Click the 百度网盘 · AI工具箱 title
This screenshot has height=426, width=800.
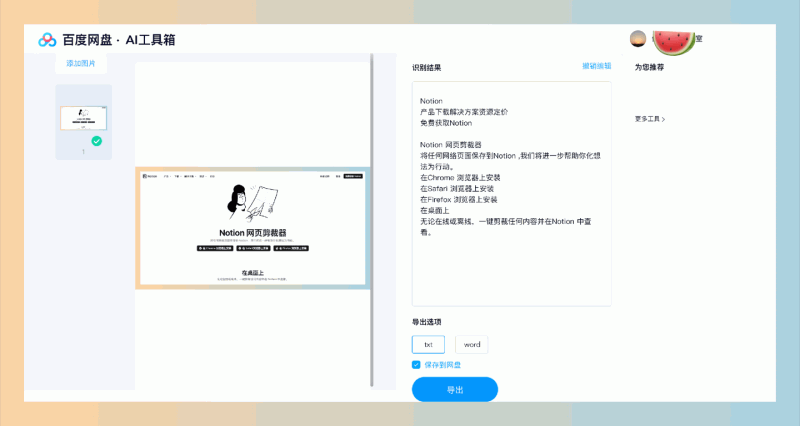click(x=118, y=40)
